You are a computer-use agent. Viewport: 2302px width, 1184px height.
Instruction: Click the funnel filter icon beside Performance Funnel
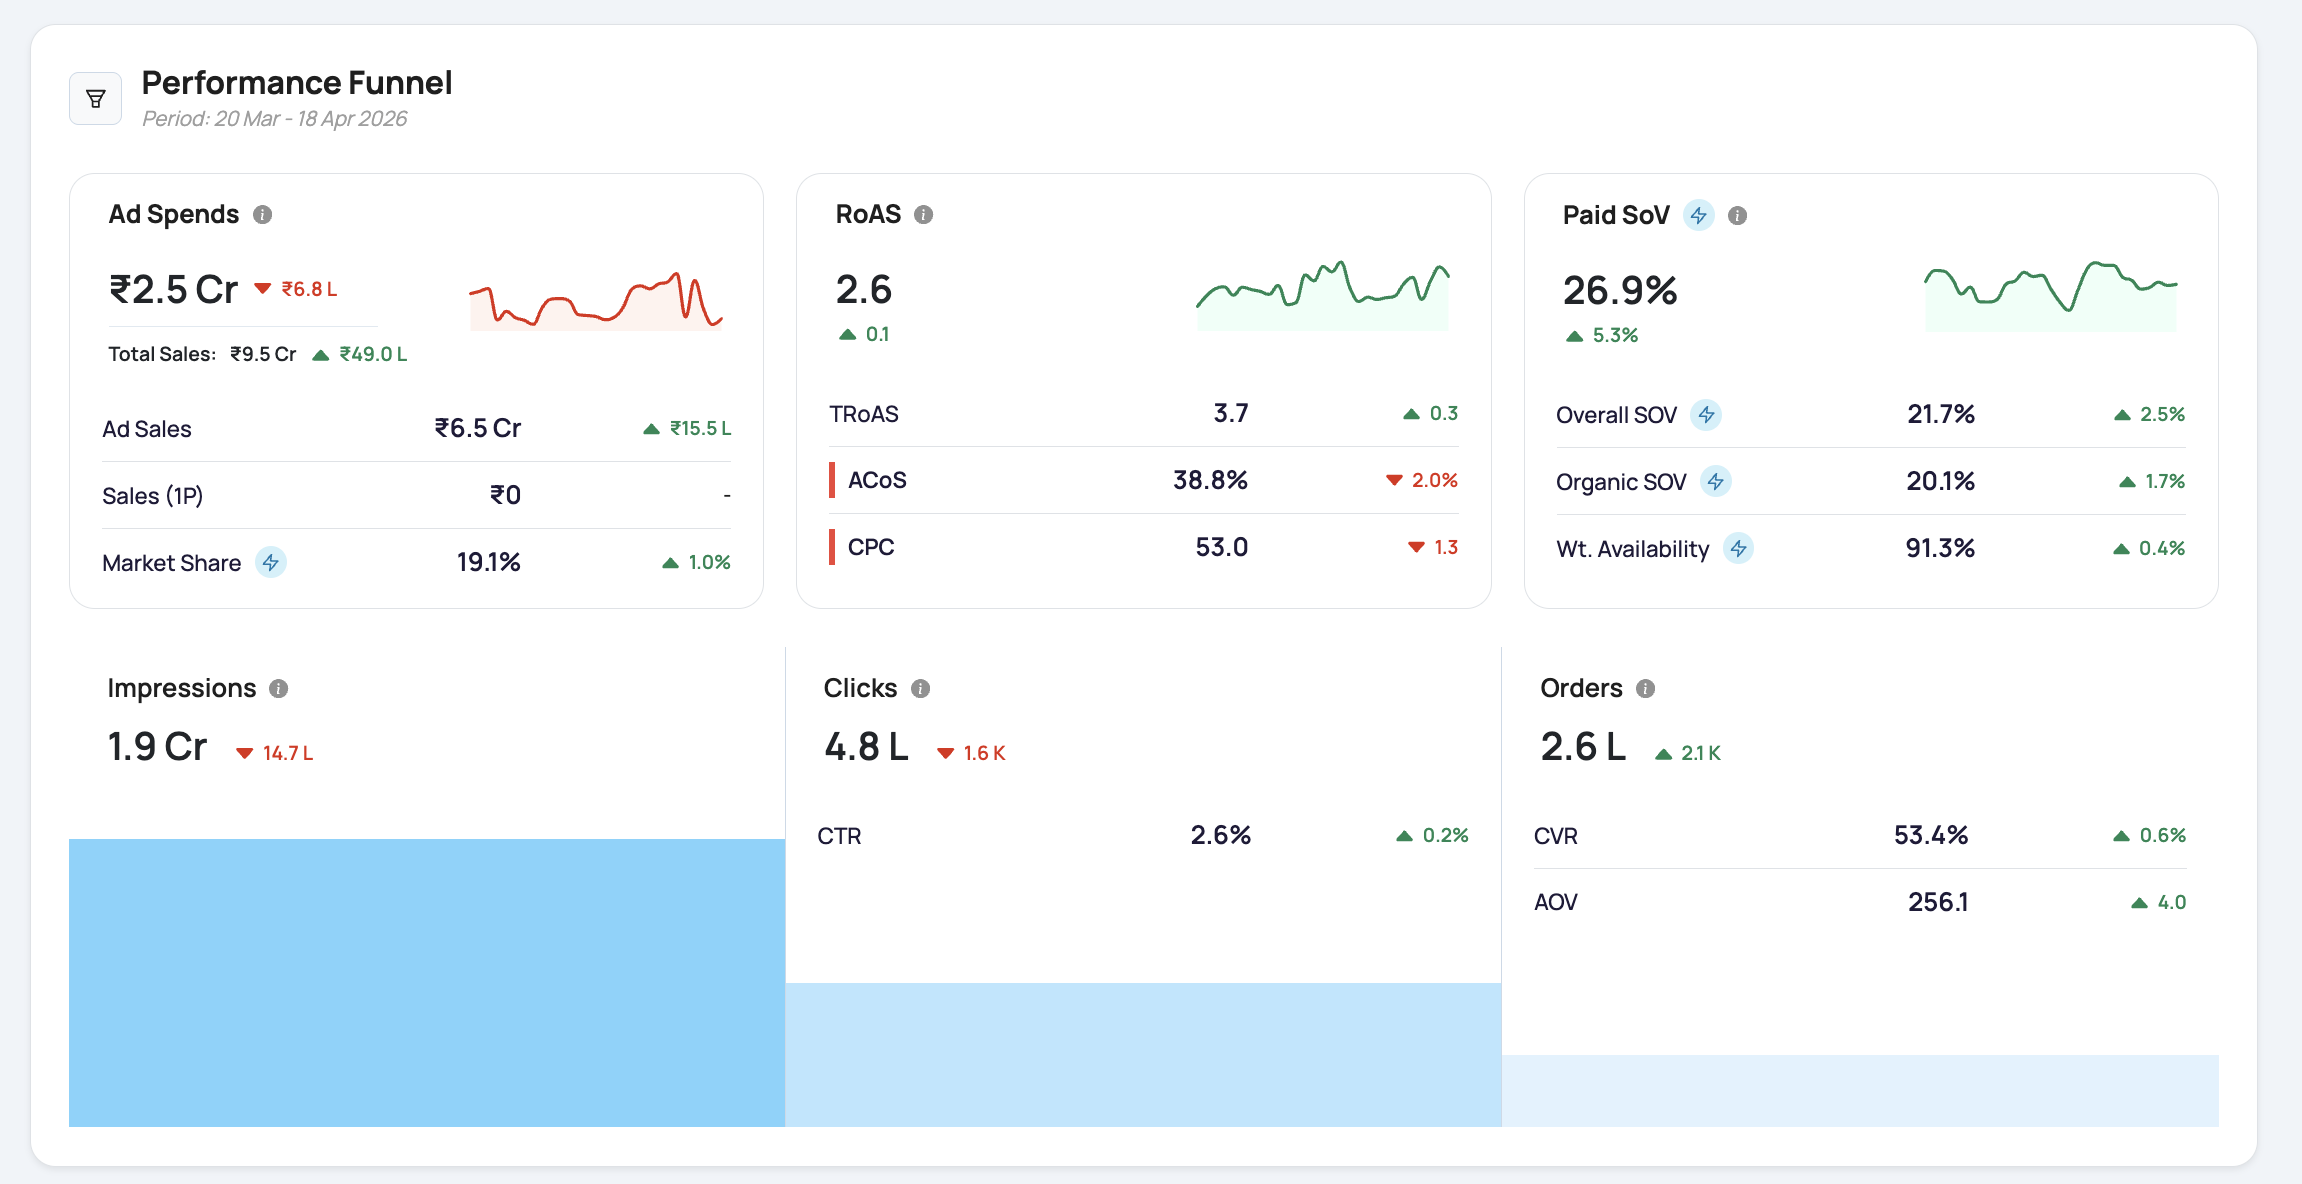(x=96, y=98)
